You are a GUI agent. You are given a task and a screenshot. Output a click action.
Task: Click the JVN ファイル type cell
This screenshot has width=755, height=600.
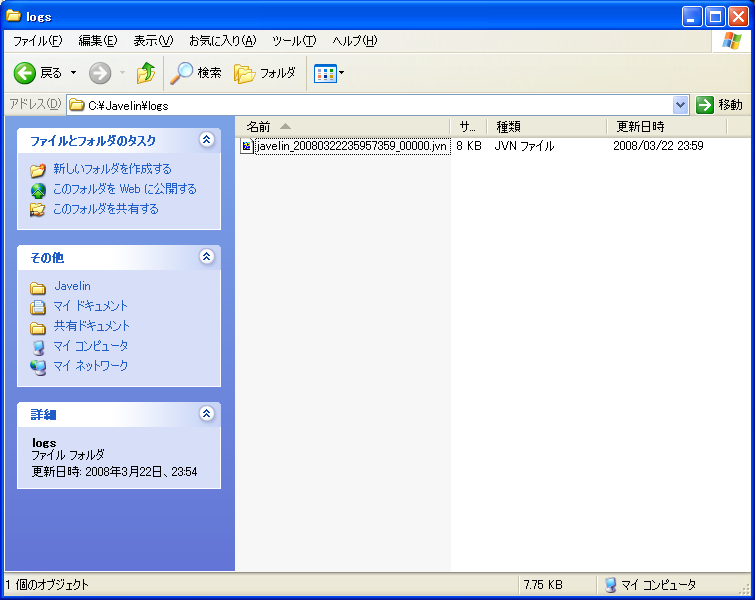click(524, 145)
